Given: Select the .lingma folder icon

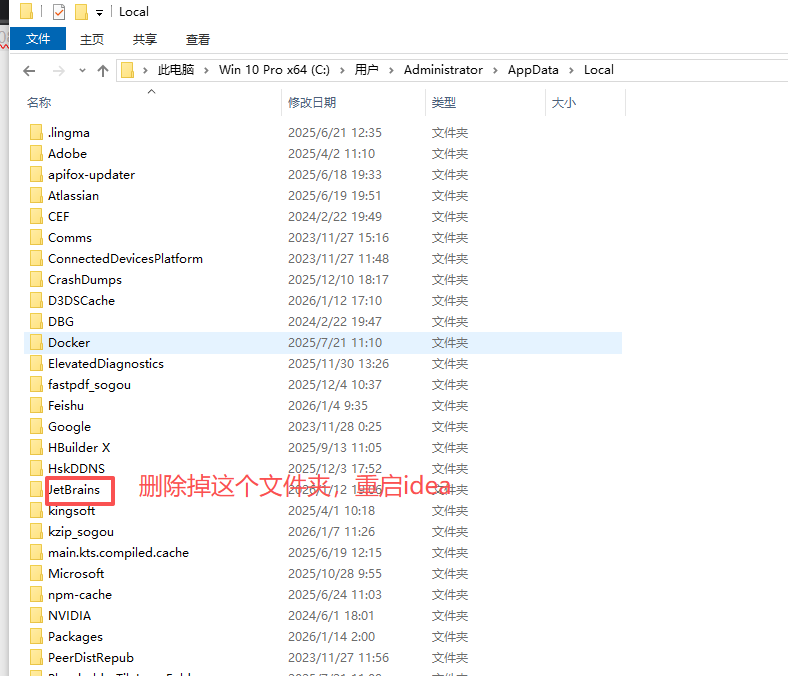Looking at the screenshot, I should (x=36, y=133).
